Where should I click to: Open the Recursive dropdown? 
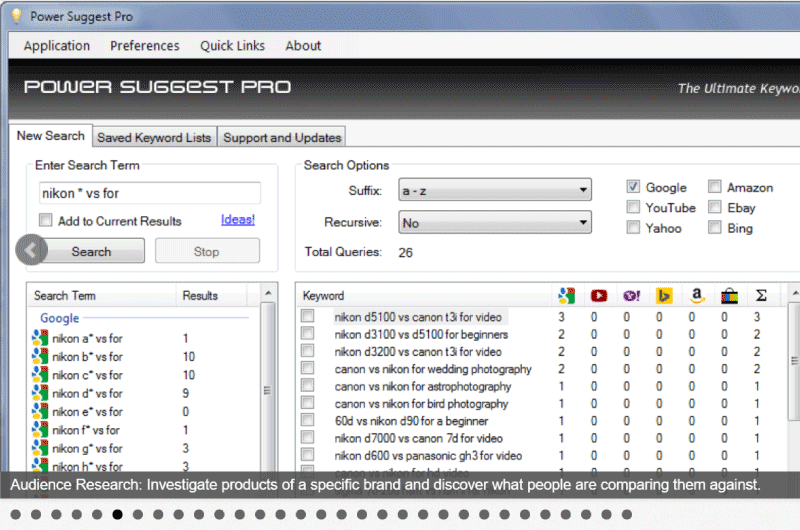point(495,222)
